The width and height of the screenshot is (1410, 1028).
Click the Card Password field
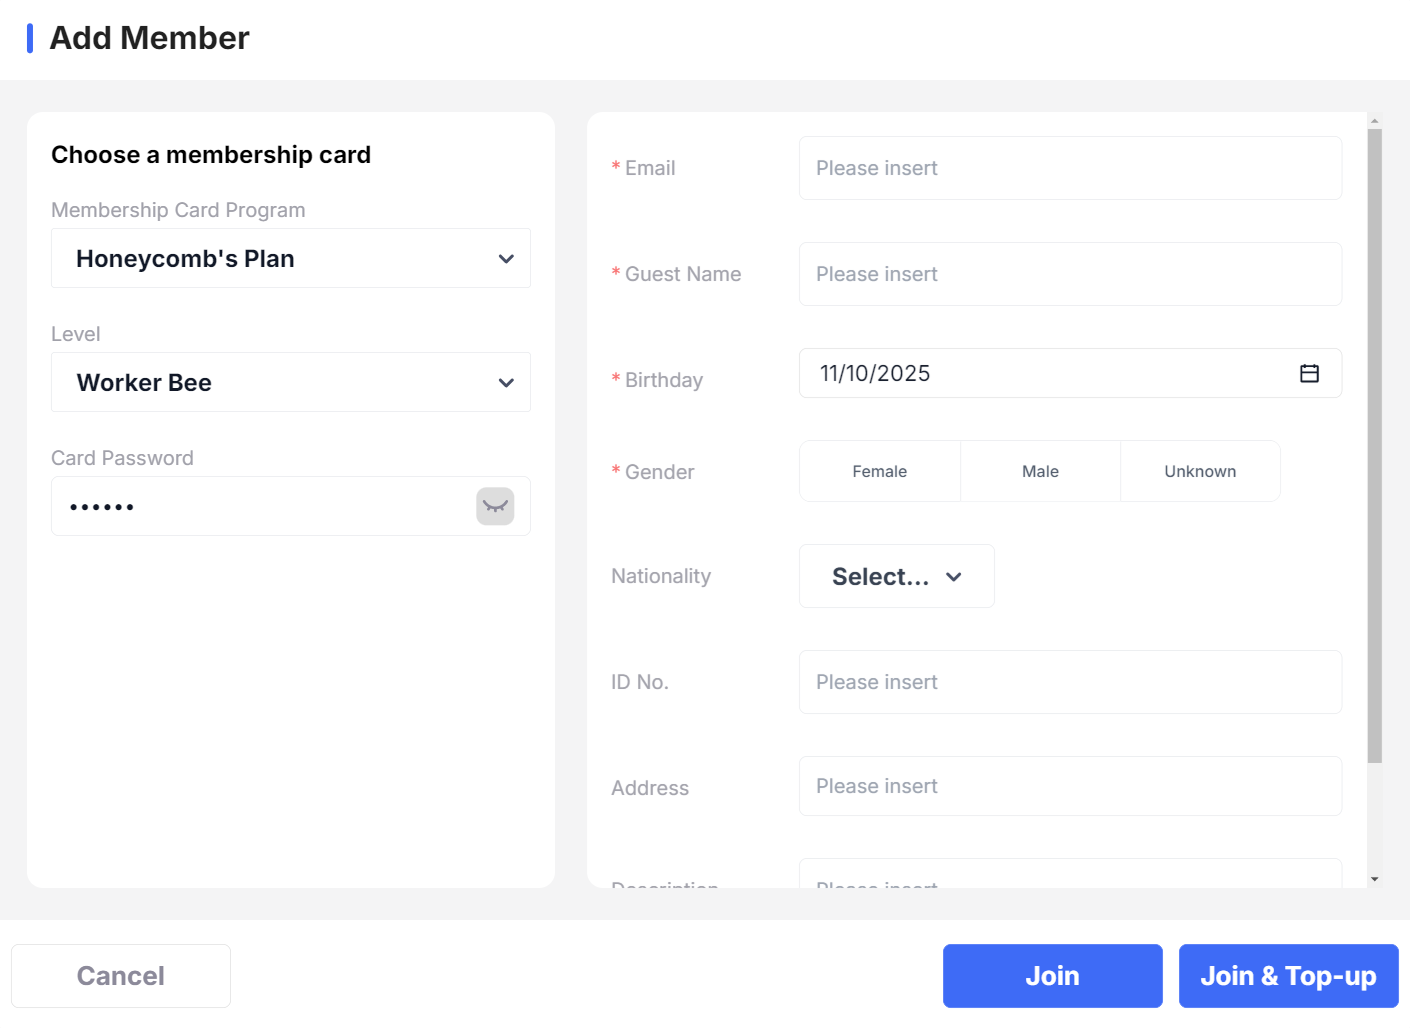tap(260, 506)
